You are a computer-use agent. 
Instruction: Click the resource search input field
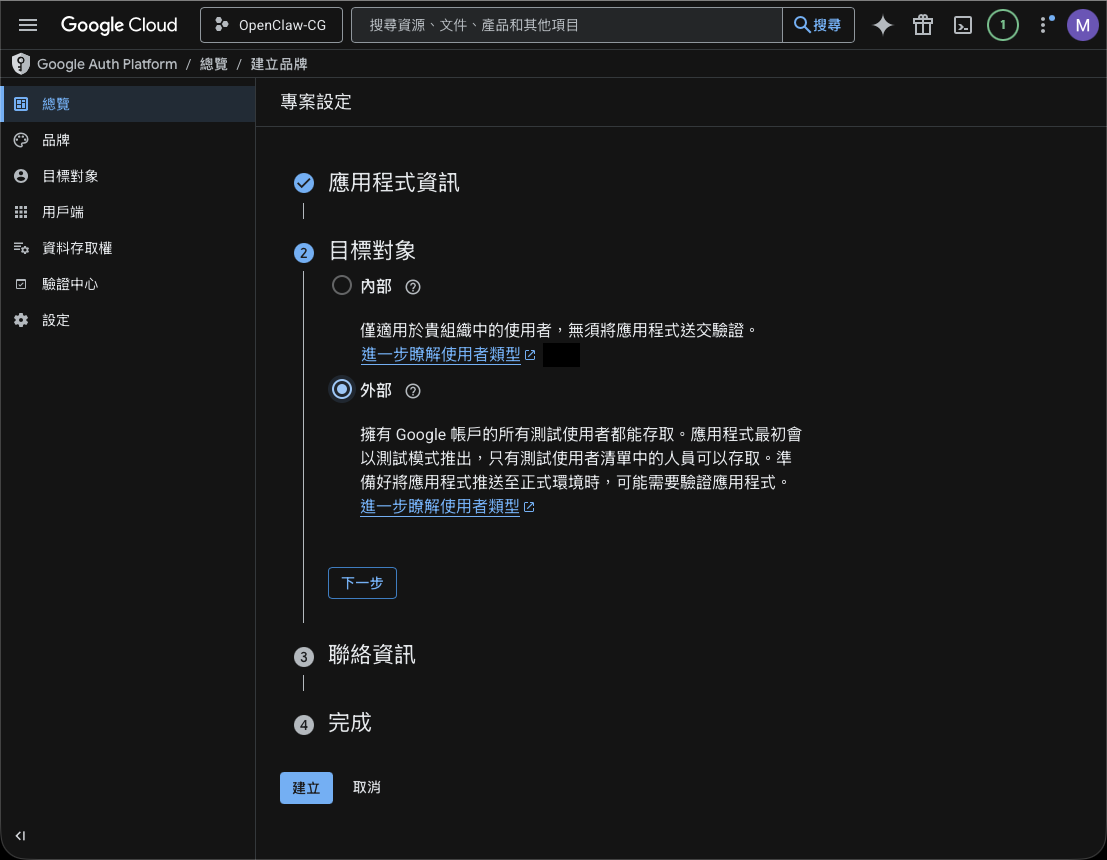[x=566, y=25]
